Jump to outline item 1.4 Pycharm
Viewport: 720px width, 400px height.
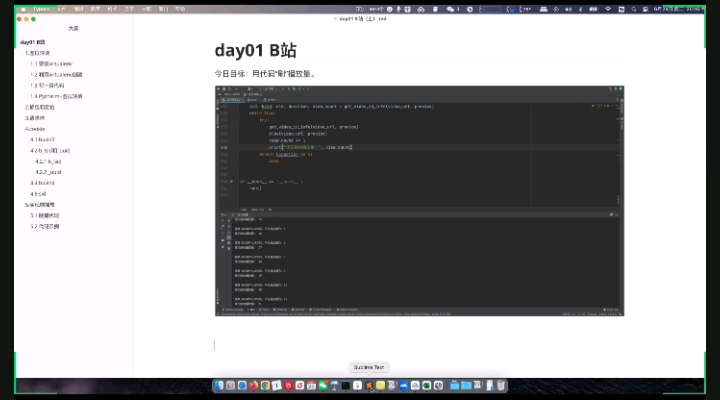tap(56, 96)
